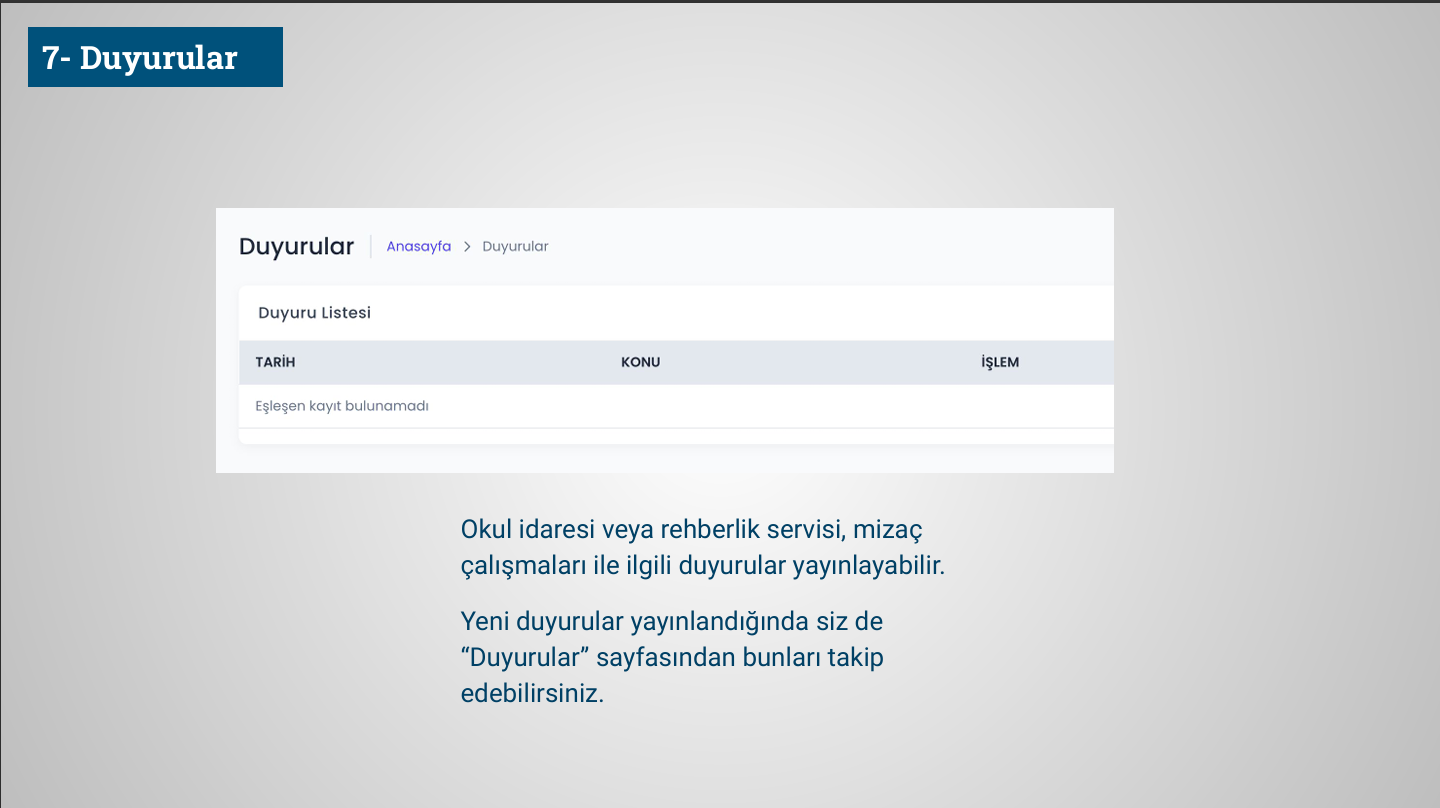
Task: Click the İŞLEM column header
Action: (x=1000, y=362)
